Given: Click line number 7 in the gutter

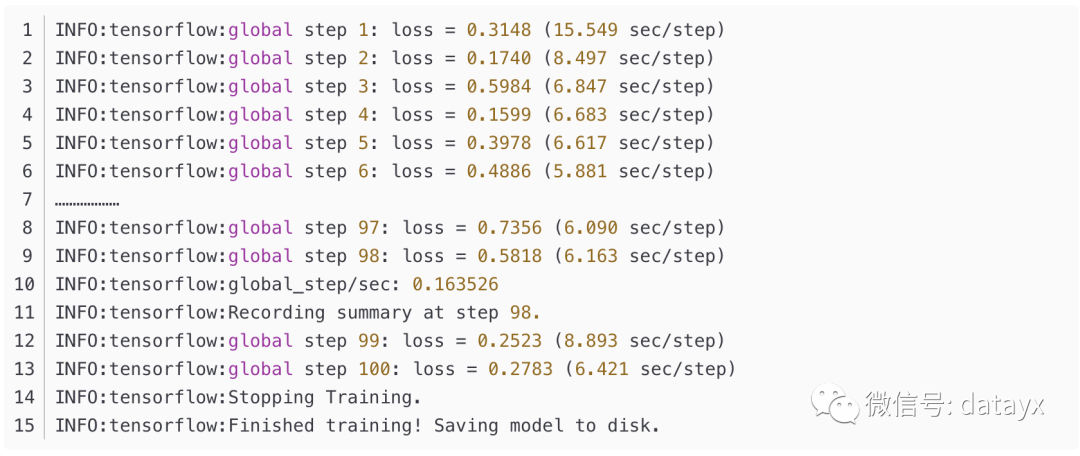Looking at the screenshot, I should tap(27, 199).
